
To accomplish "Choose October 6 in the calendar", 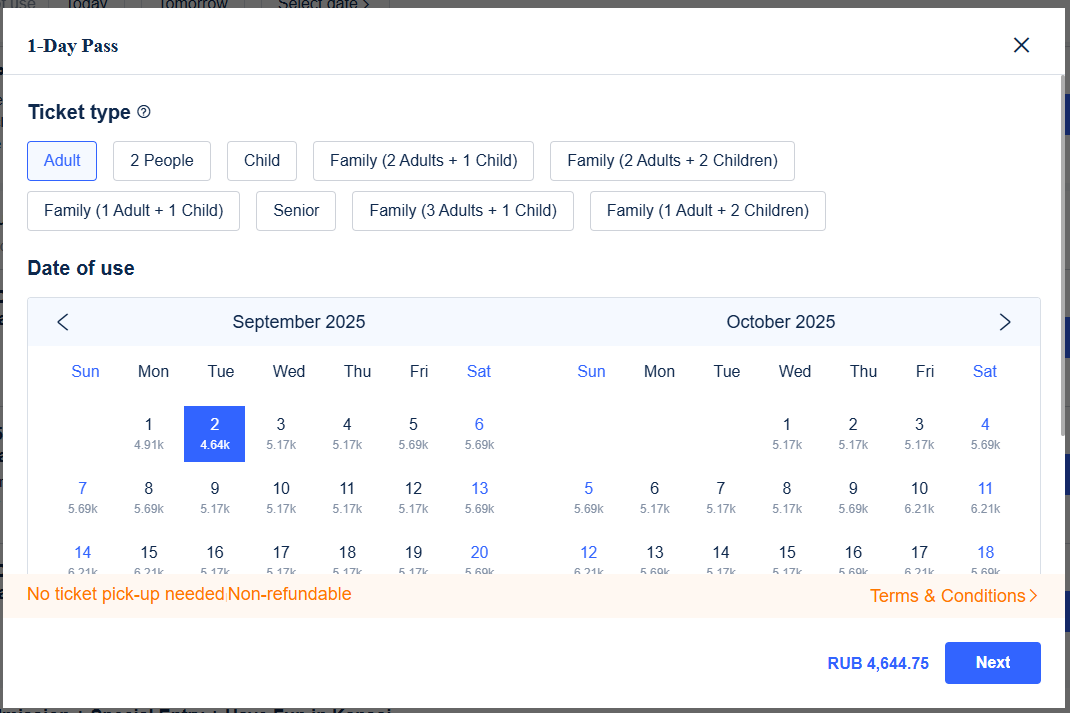I will tap(654, 498).
